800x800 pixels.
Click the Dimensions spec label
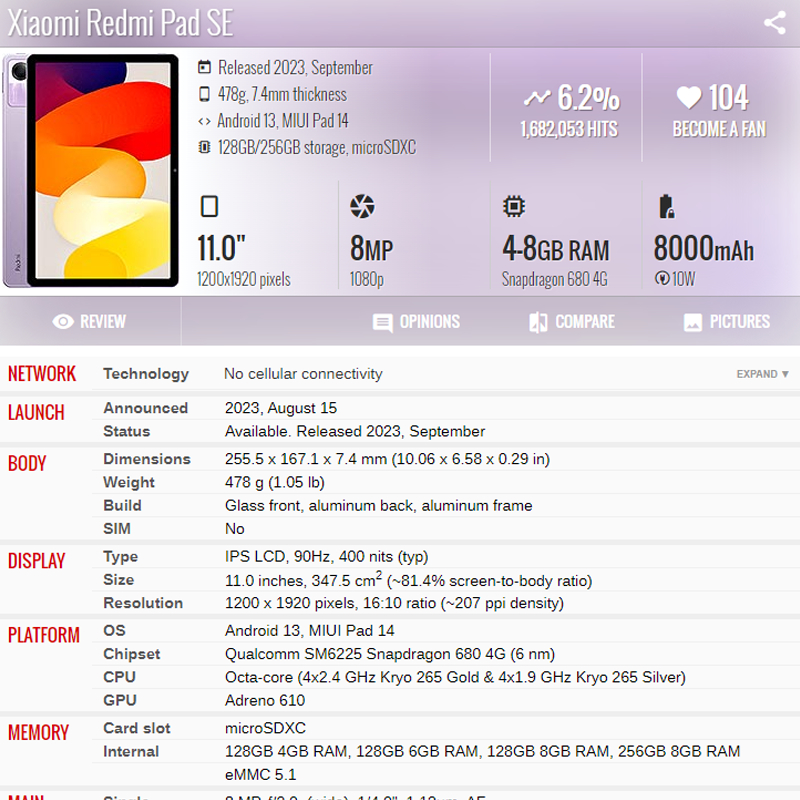point(147,459)
